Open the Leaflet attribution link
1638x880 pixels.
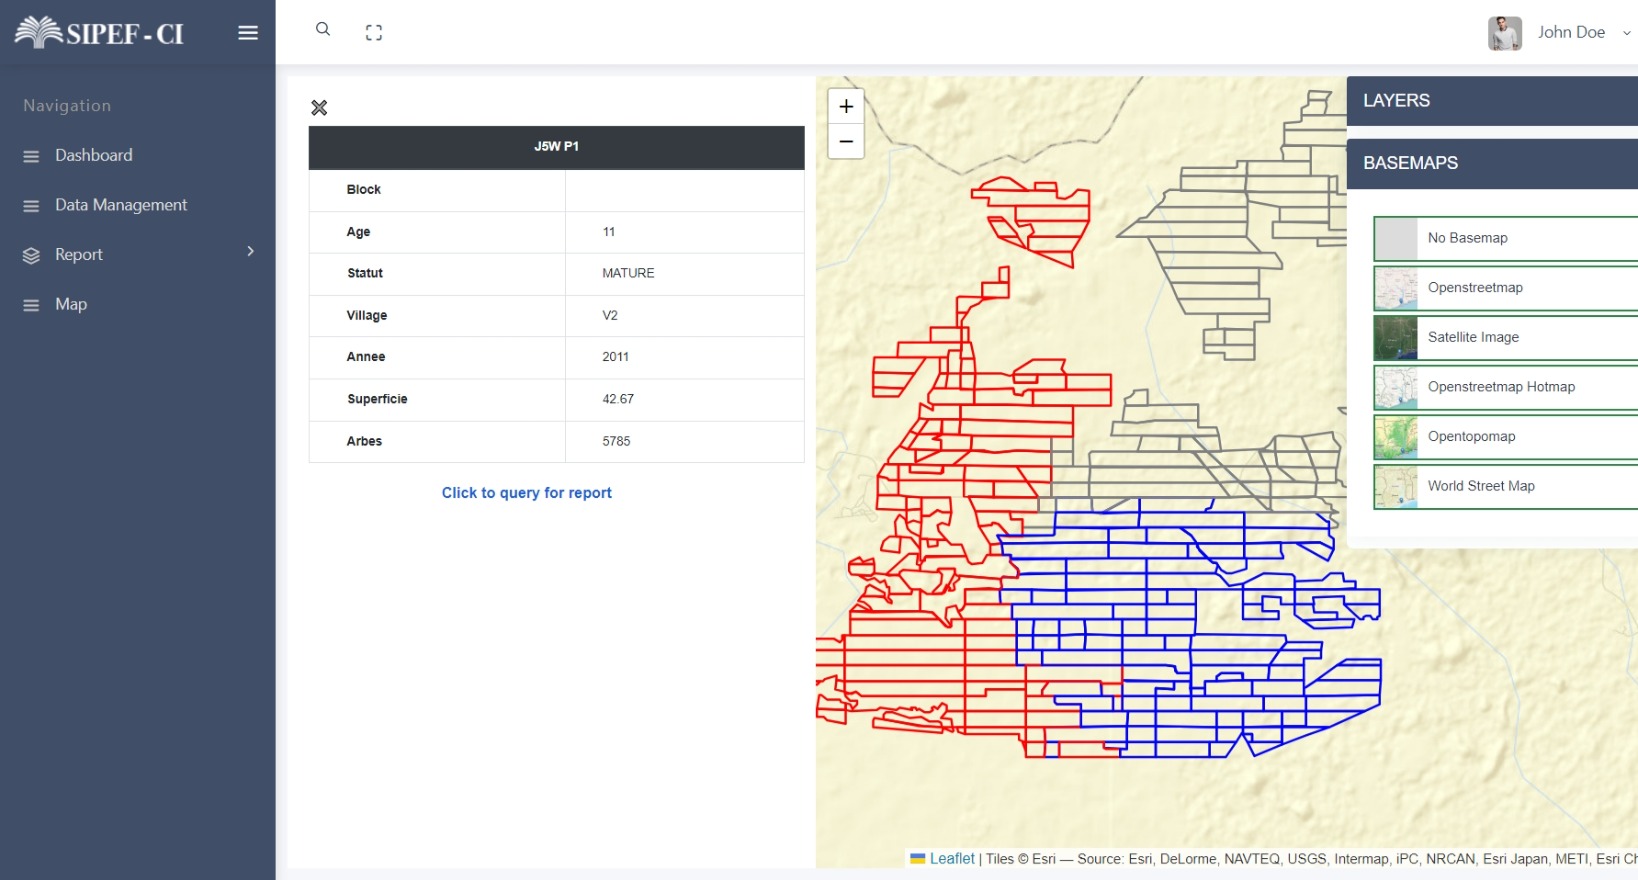951,858
